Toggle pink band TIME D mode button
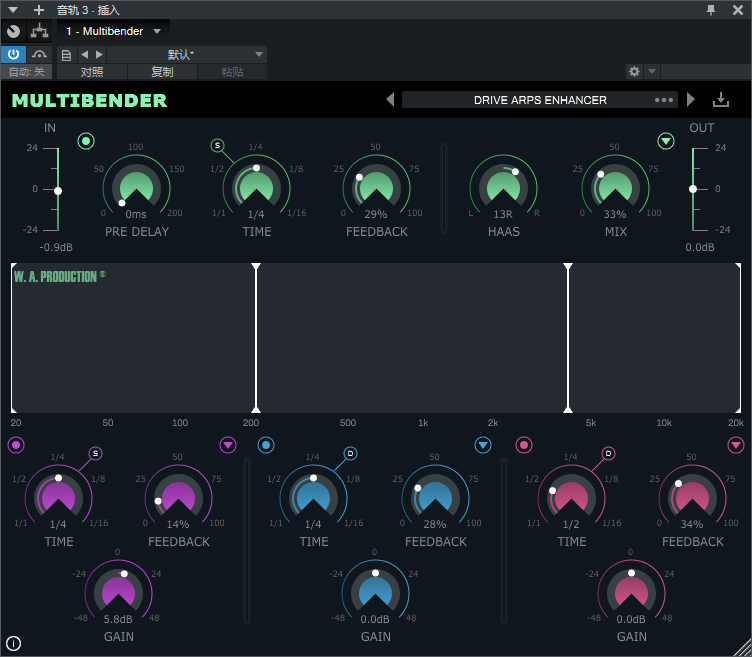The width and height of the screenshot is (752, 657). tap(608, 453)
